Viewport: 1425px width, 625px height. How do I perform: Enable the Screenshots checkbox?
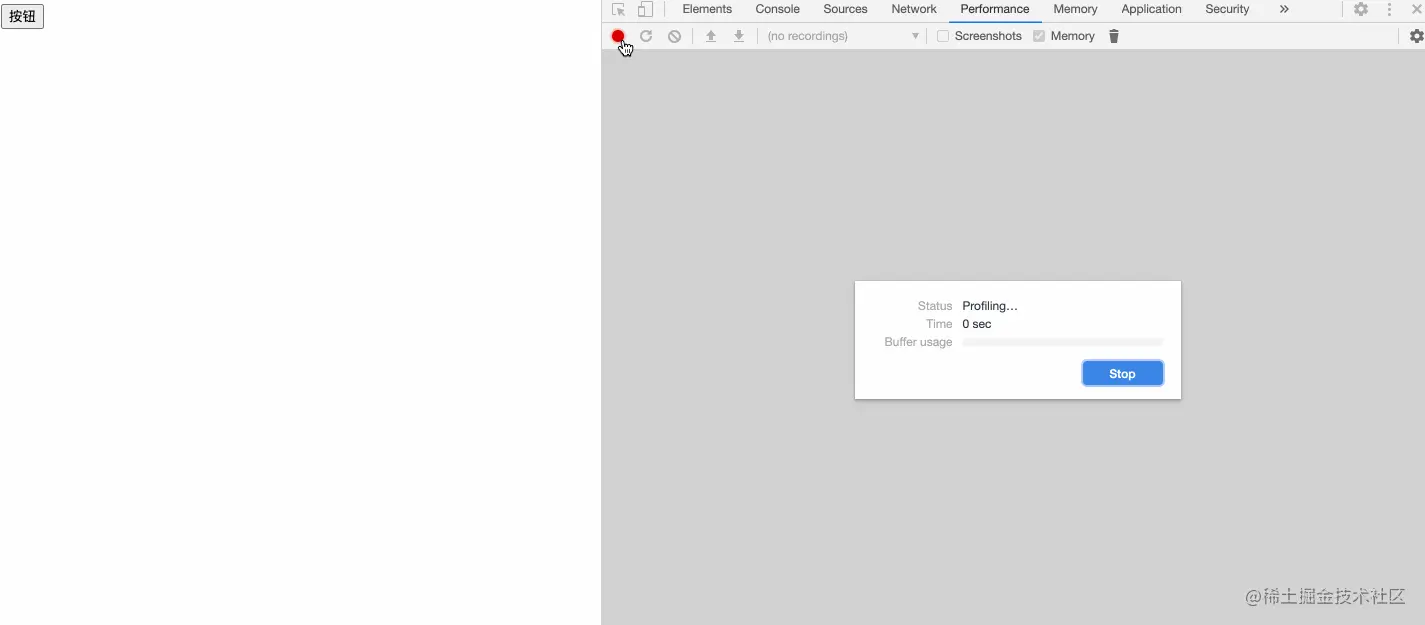[943, 36]
